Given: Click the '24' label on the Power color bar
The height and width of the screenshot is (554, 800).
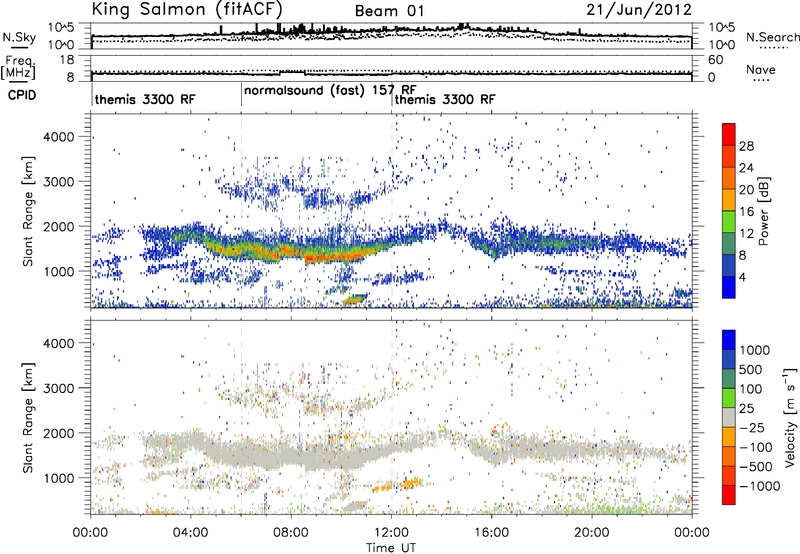Looking at the screenshot, I should 746,168.
